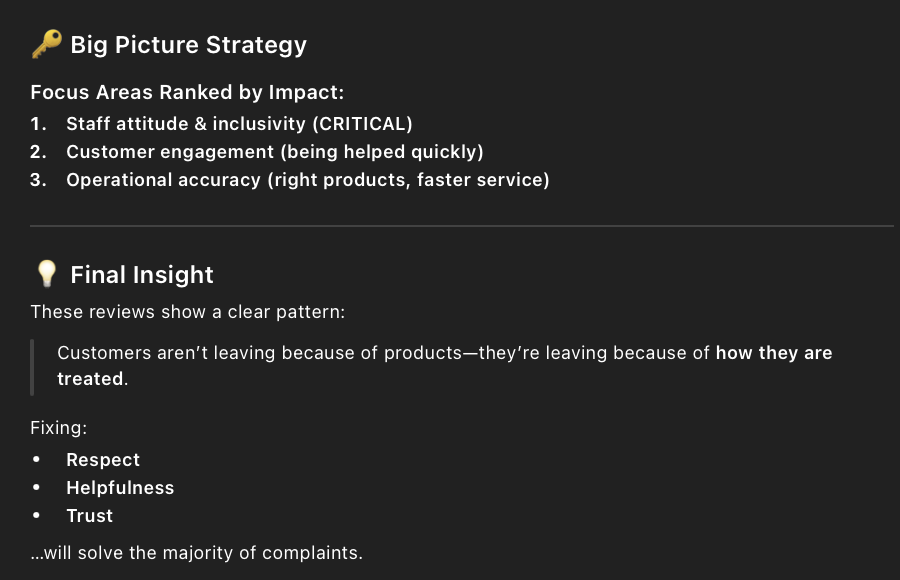This screenshot has height=580, width=900.
Task: Select the Focus Areas Ranked by Impact line
Action: point(187,93)
